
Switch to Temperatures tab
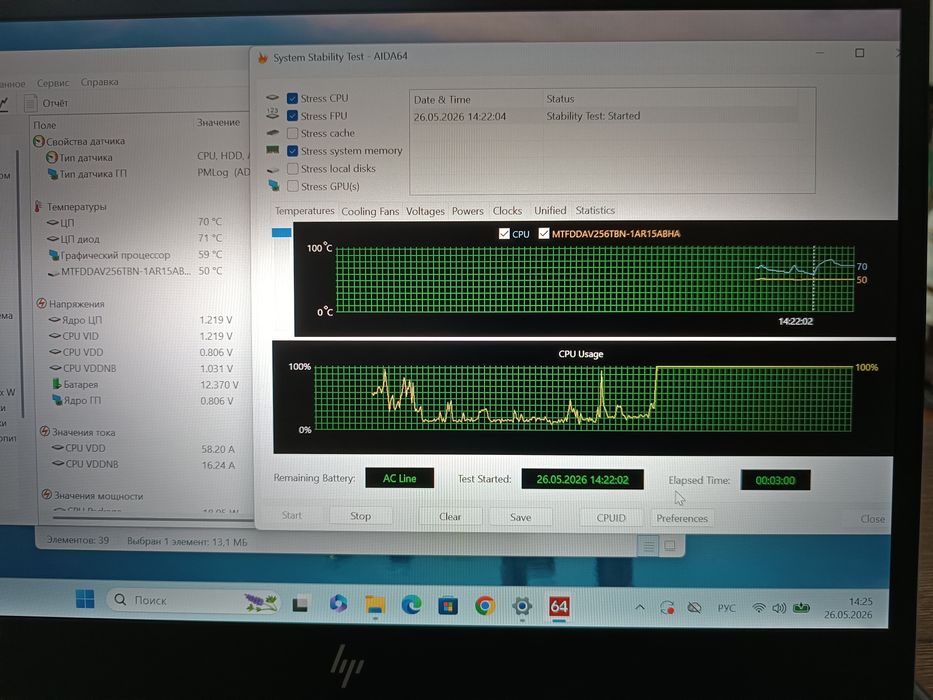305,211
